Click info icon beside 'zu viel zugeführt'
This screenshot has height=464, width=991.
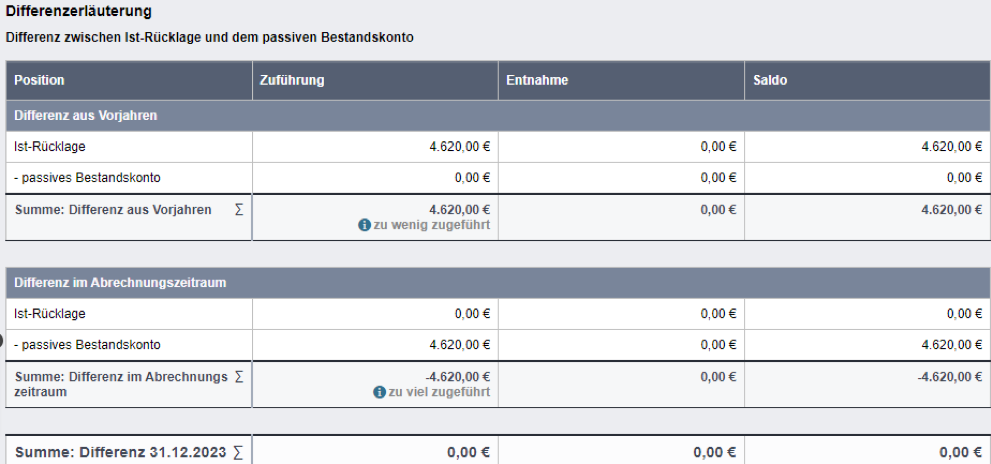tap(379, 392)
